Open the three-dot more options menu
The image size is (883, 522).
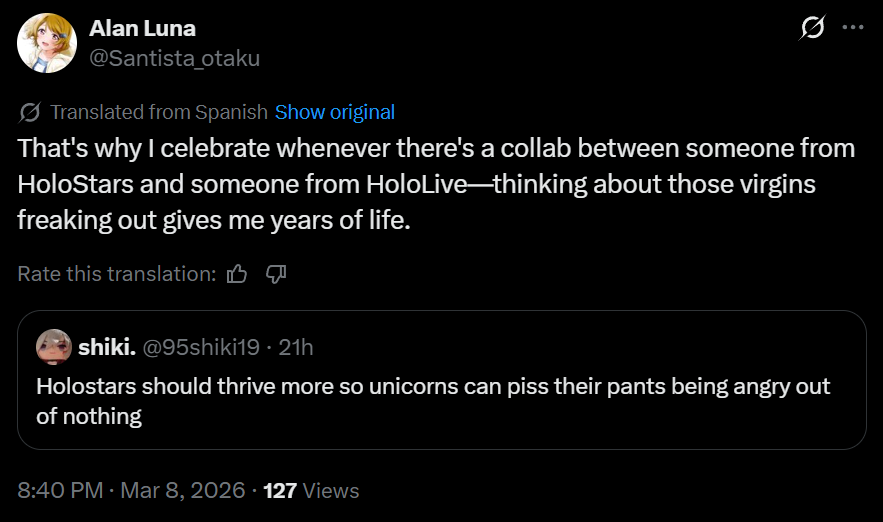[x=852, y=28]
